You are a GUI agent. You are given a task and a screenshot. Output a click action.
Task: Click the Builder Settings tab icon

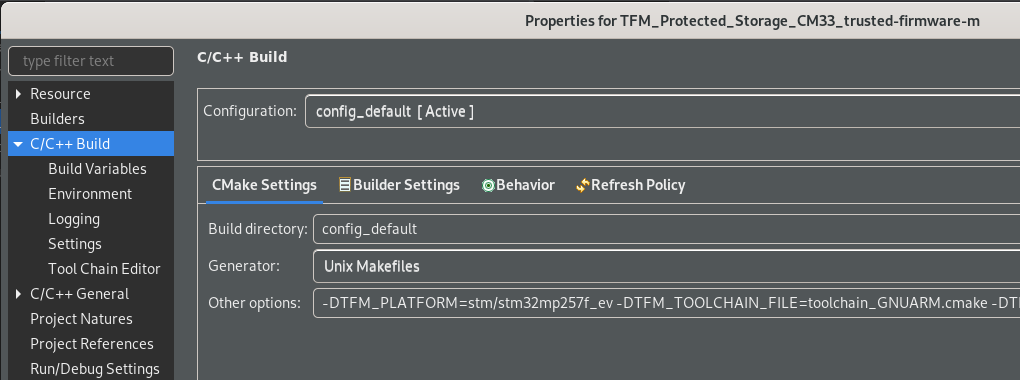(x=345, y=185)
